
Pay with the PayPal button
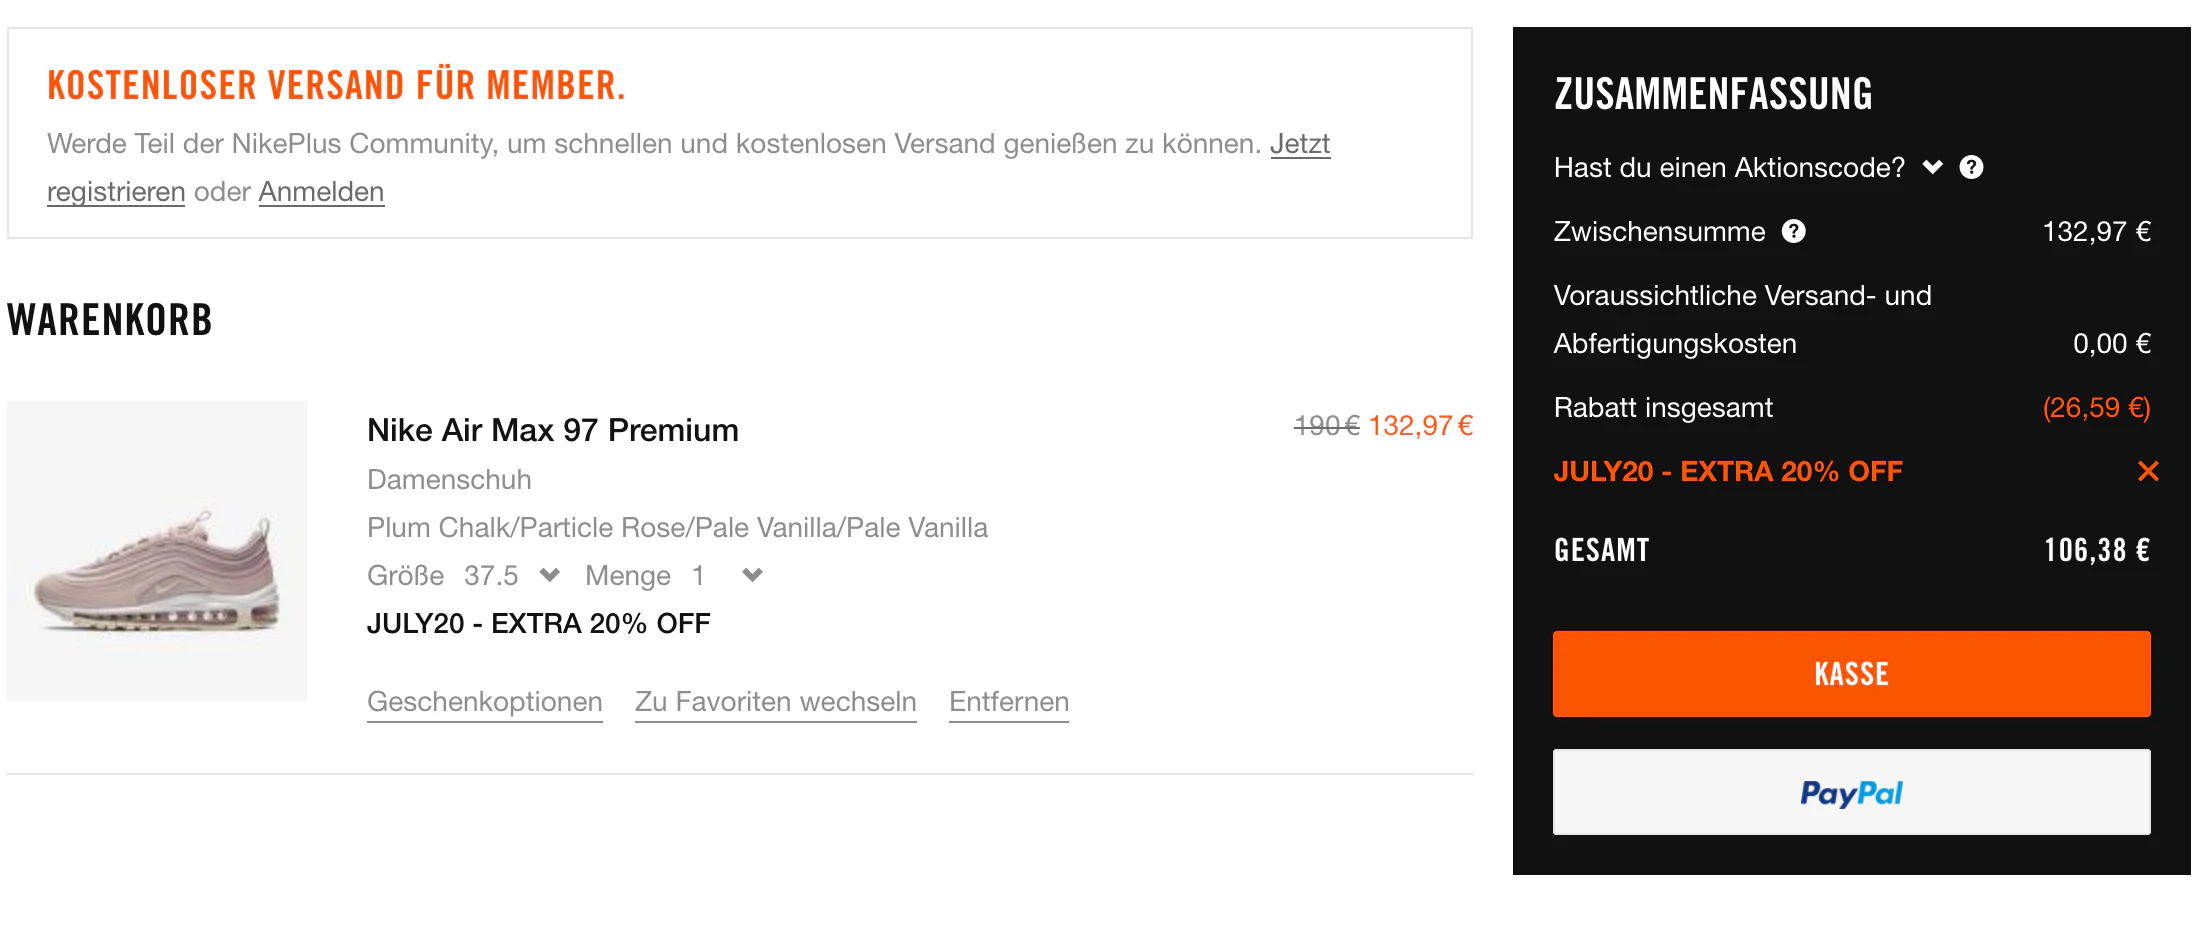pyautogui.click(x=1851, y=792)
